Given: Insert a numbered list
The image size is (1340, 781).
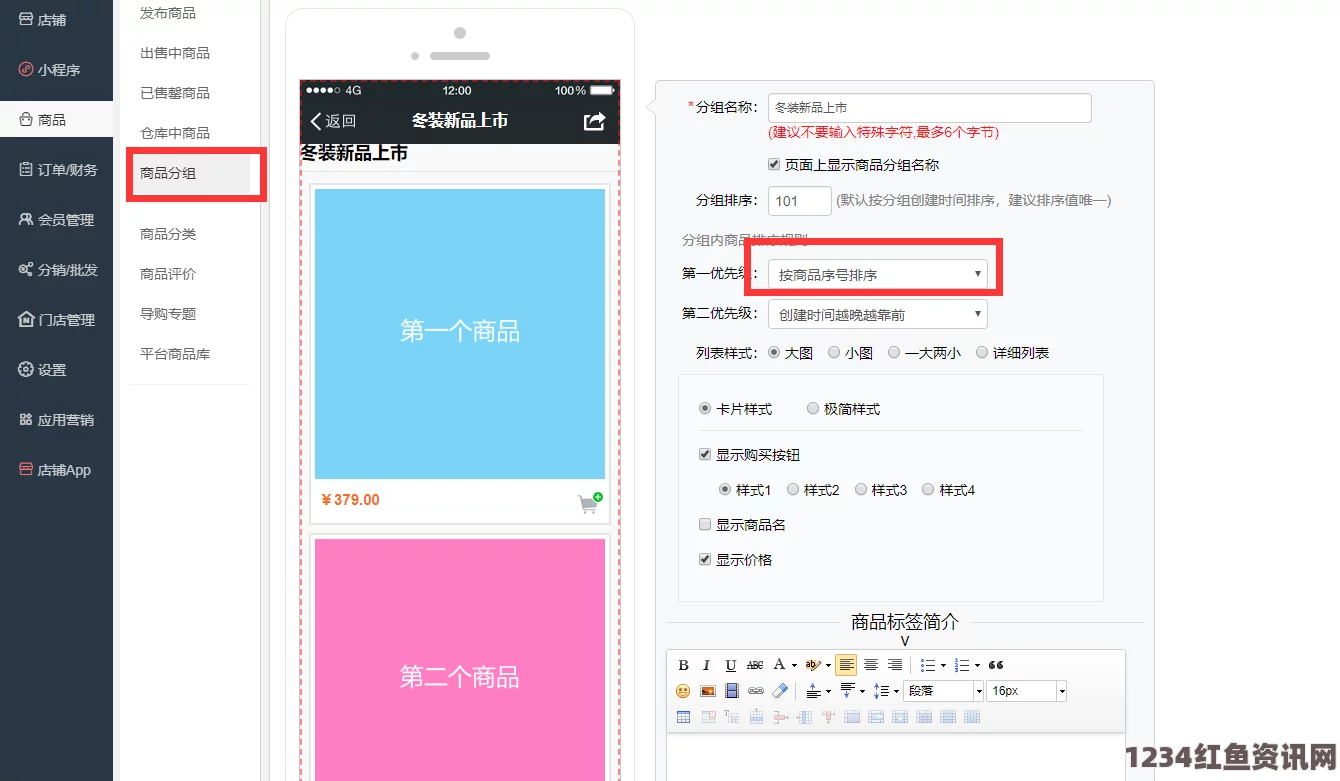Looking at the screenshot, I should 961,665.
